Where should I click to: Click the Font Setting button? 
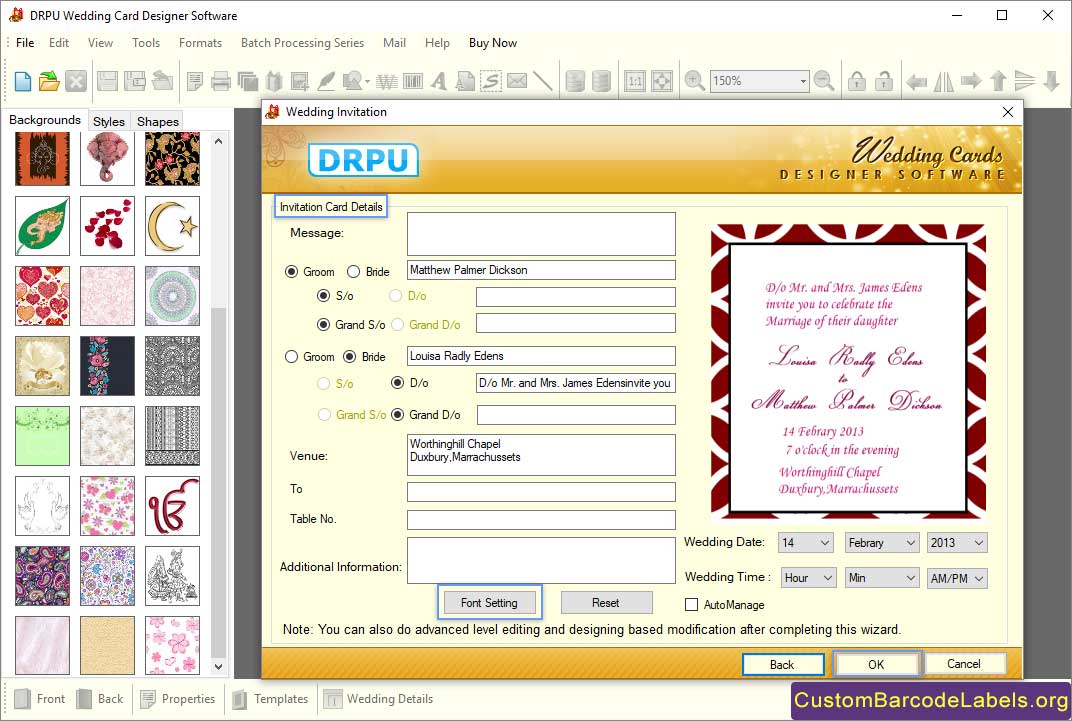490,603
